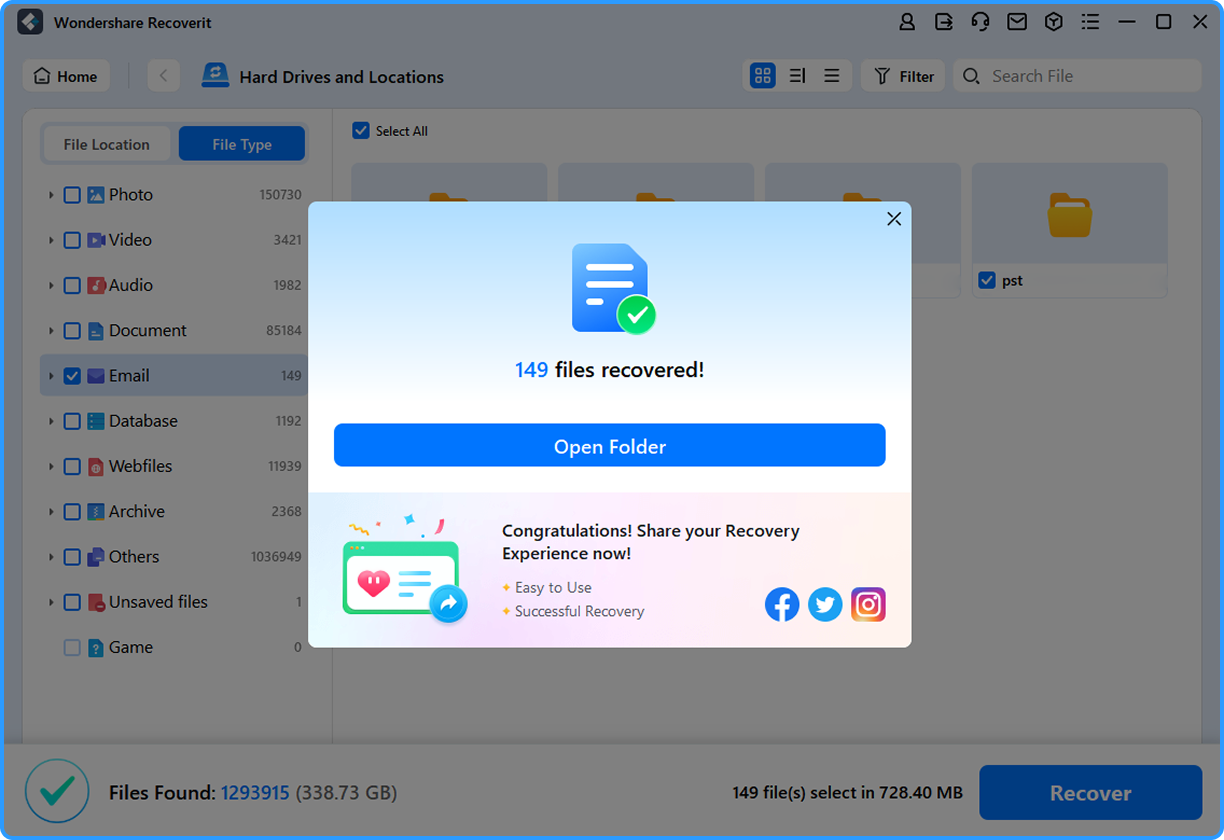Viewport: 1224px width, 840px height.
Task: Check the Audio checkbox
Action: (x=72, y=285)
